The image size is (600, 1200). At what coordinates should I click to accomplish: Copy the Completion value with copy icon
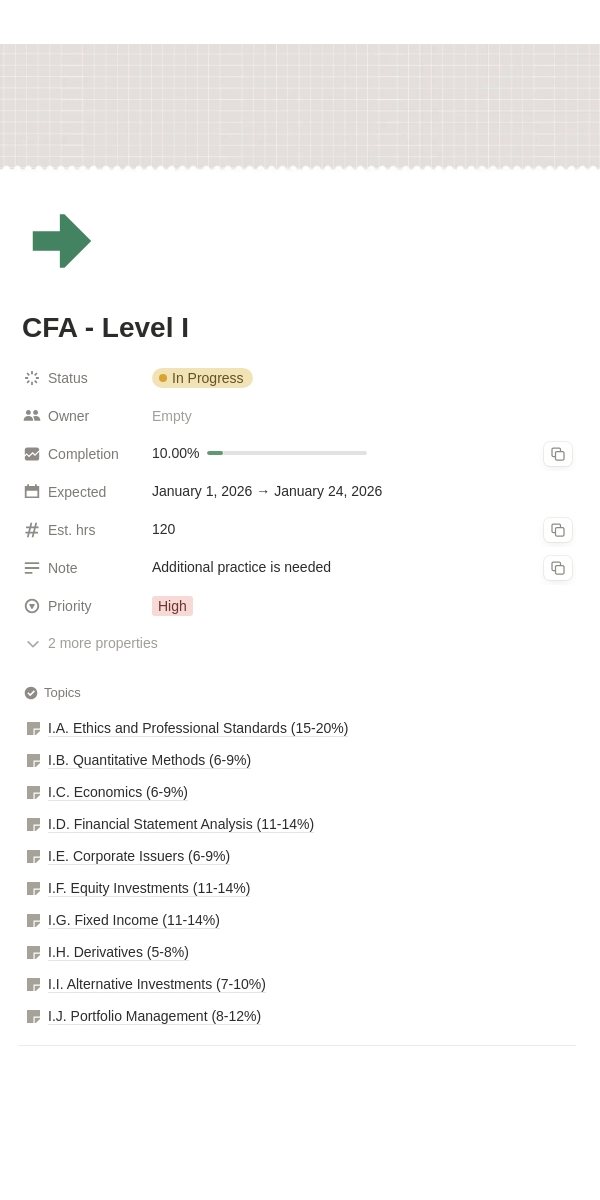558,454
